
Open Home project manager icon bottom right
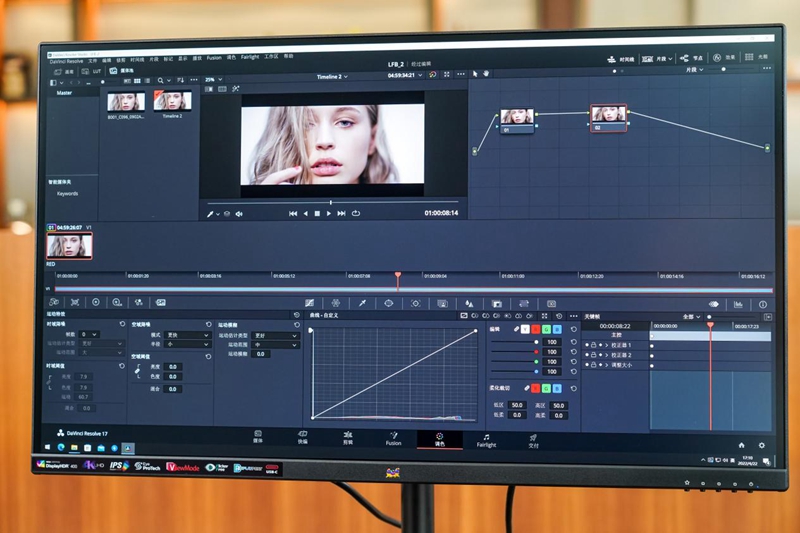pyautogui.click(x=741, y=445)
